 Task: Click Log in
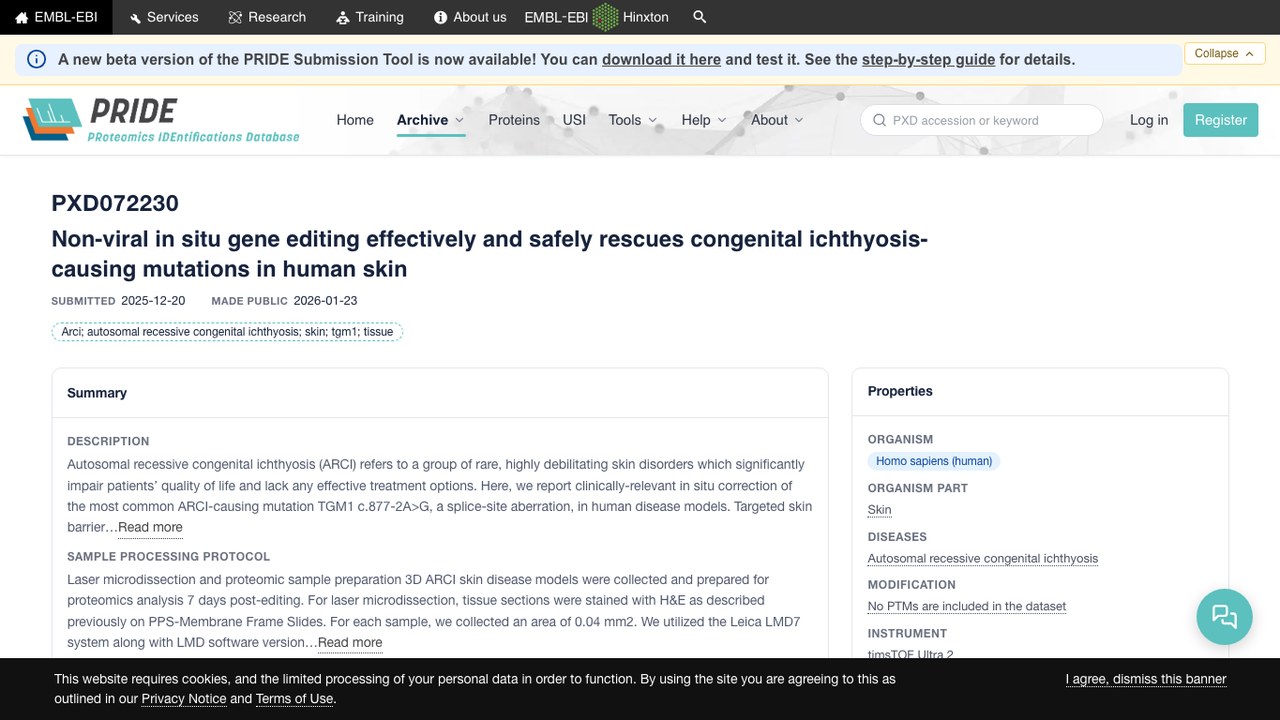[1149, 120]
